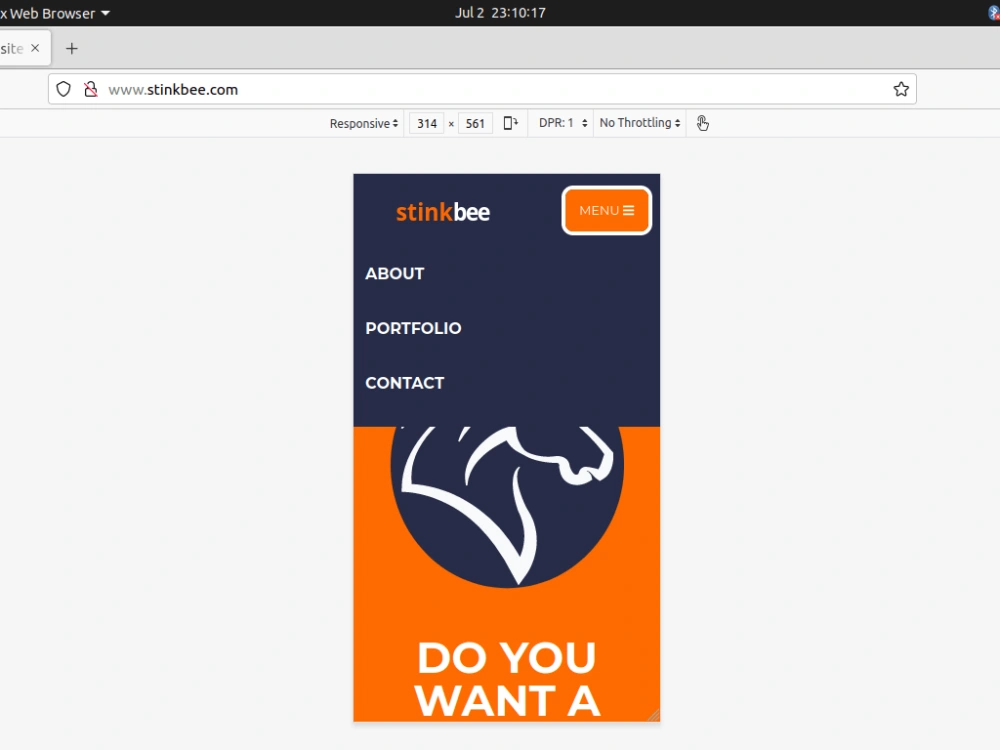Close the current browser tab
1000x750 pixels.
(x=35, y=48)
